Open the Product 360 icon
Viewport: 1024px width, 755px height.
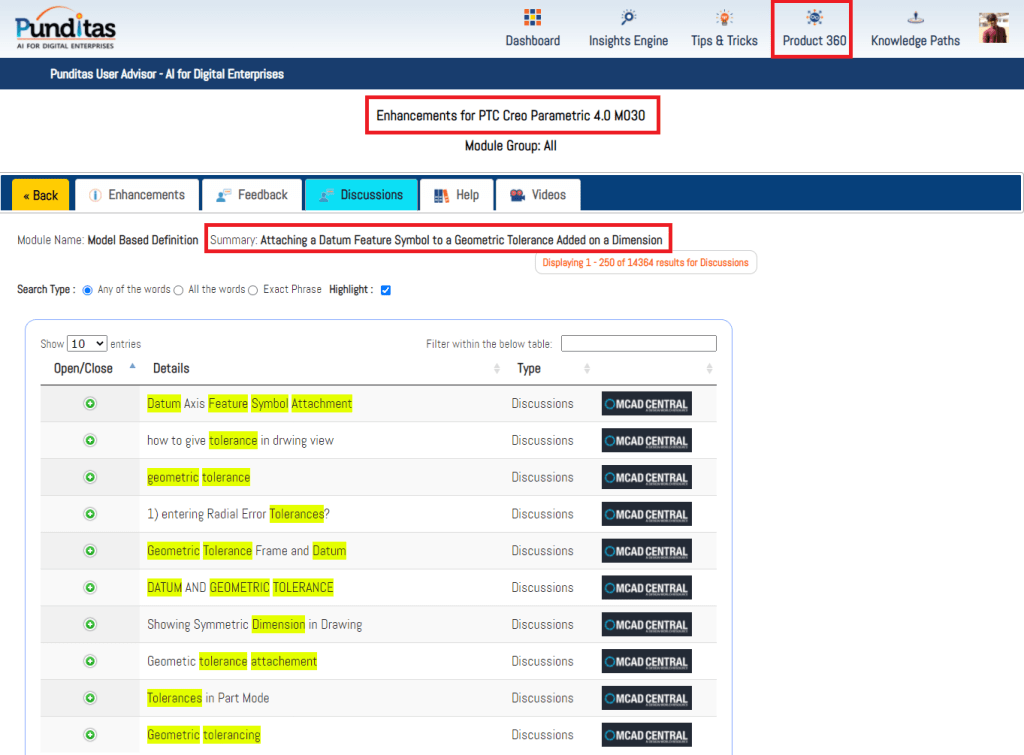coord(815,18)
